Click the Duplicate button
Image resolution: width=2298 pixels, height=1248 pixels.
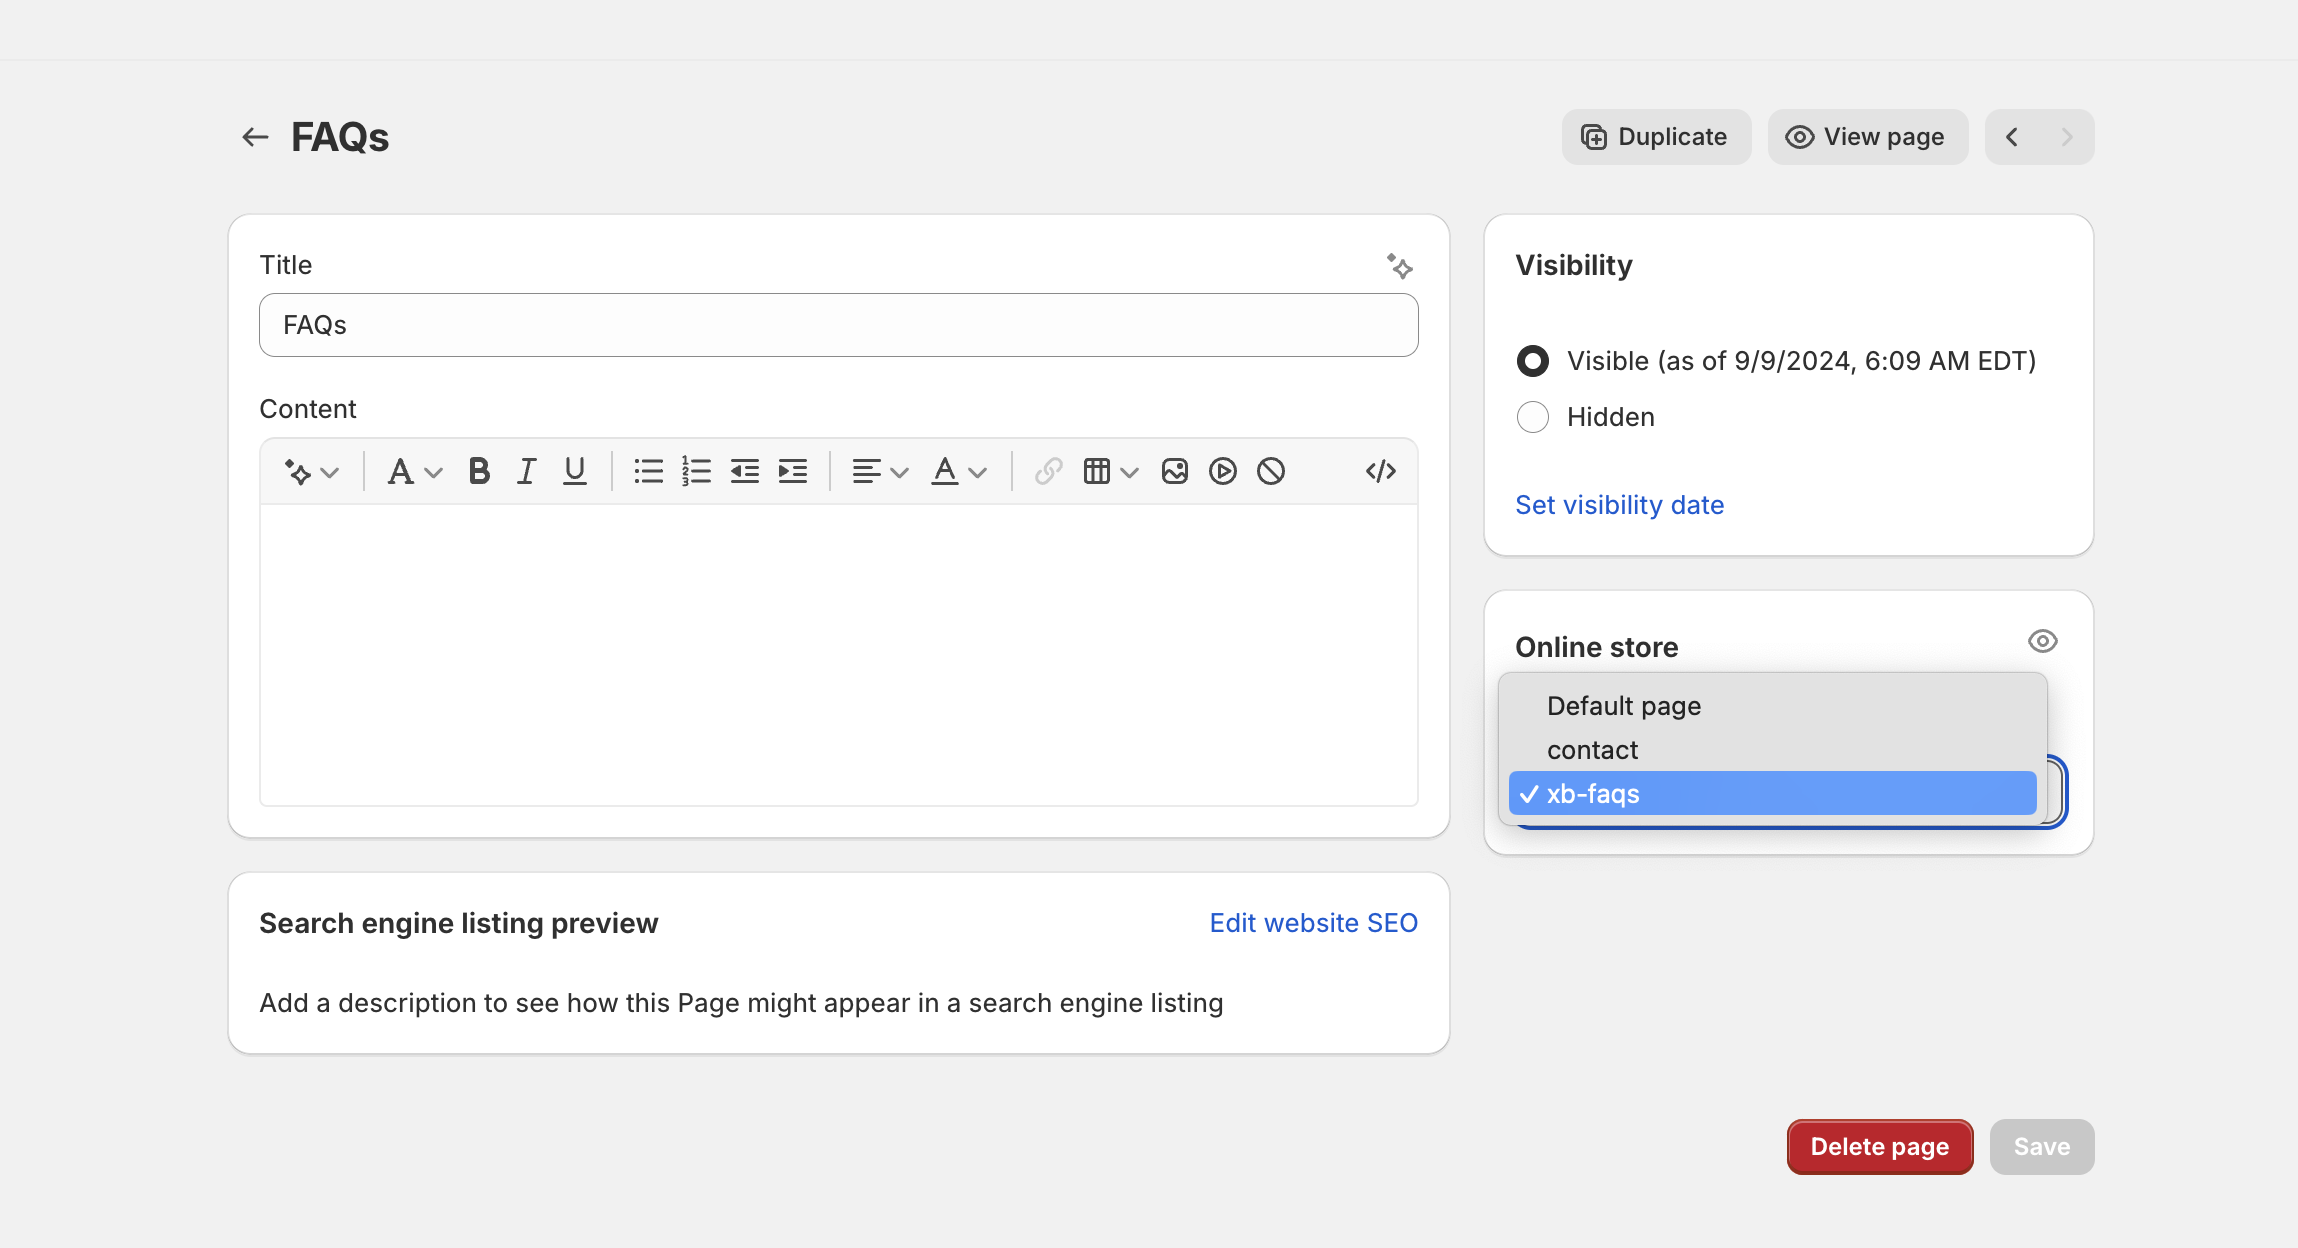pos(1656,137)
